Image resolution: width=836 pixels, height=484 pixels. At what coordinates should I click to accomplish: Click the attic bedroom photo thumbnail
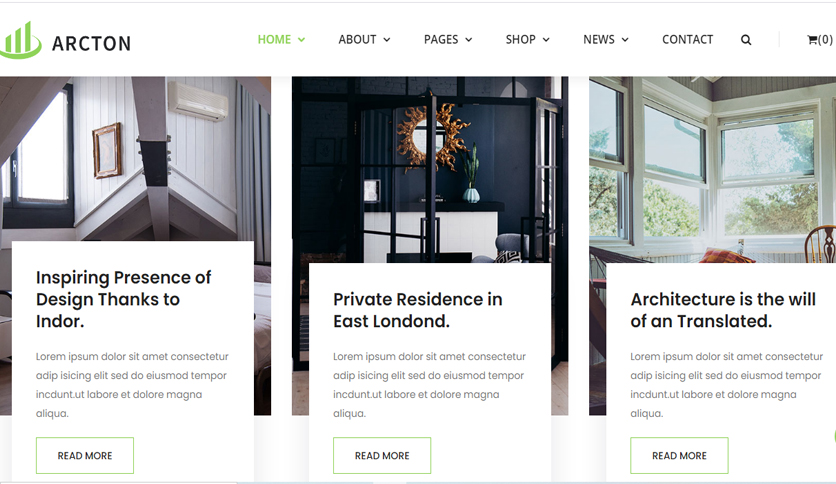pyautogui.click(x=135, y=159)
